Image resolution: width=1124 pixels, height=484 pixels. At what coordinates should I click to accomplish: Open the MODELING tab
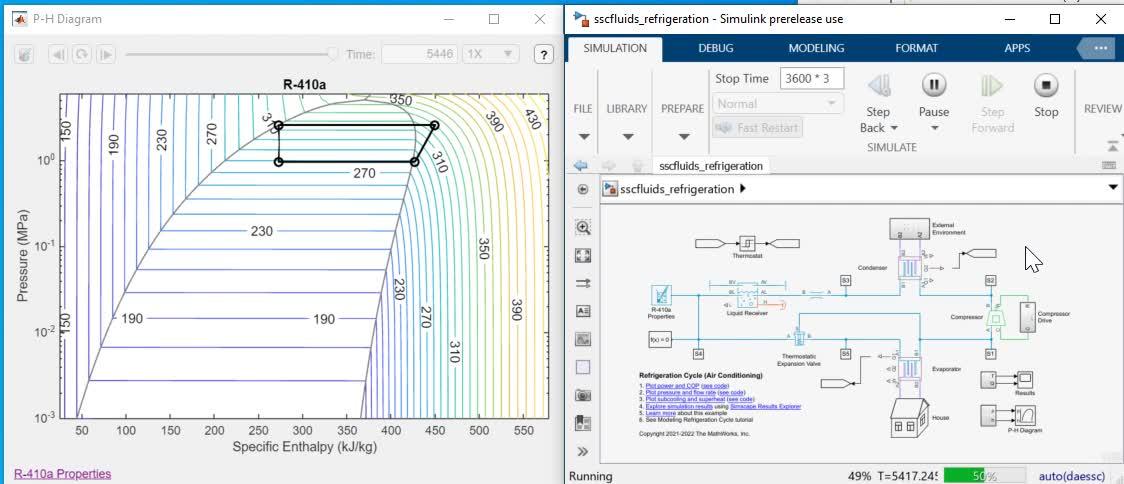click(816, 48)
